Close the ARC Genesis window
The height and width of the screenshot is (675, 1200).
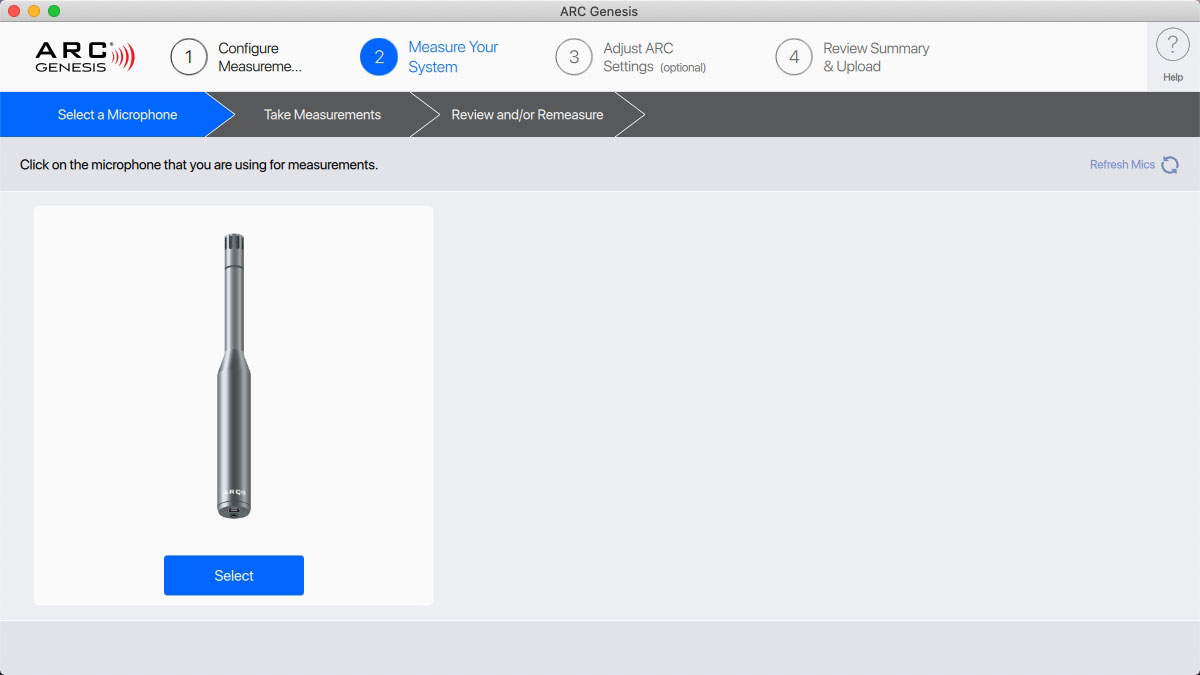coord(14,11)
